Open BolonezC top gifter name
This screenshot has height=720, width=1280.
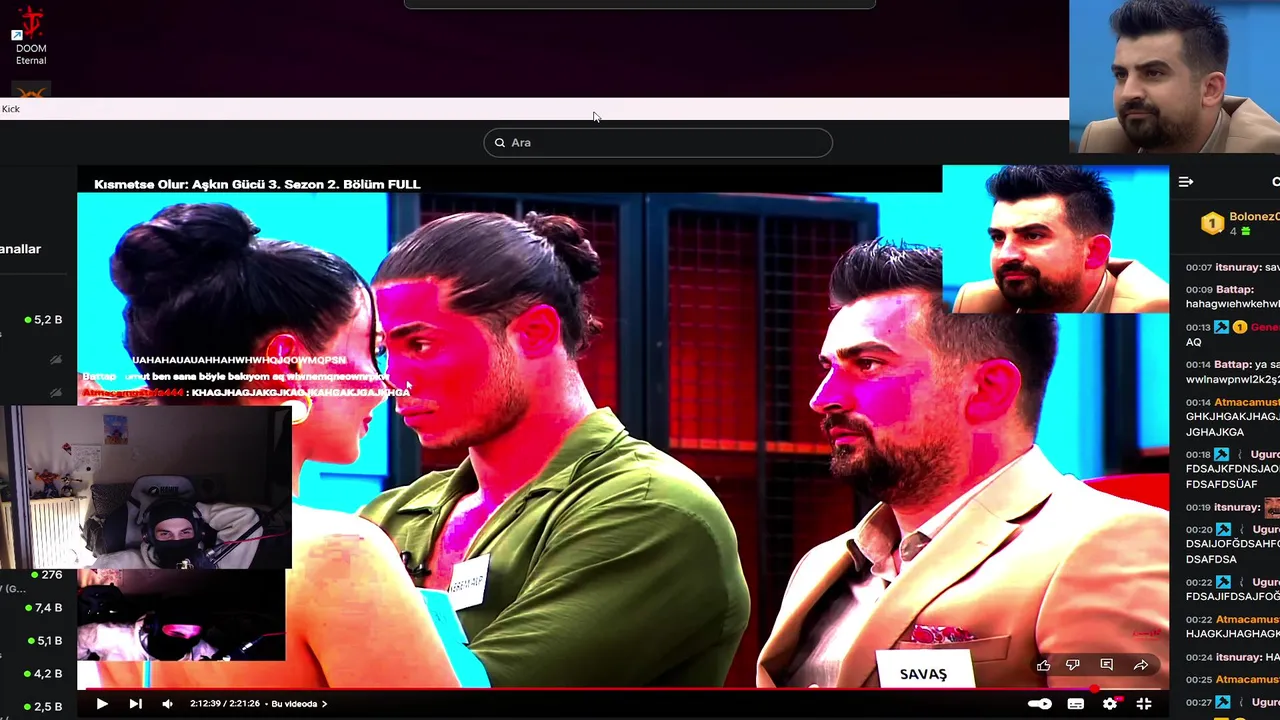coord(1254,217)
